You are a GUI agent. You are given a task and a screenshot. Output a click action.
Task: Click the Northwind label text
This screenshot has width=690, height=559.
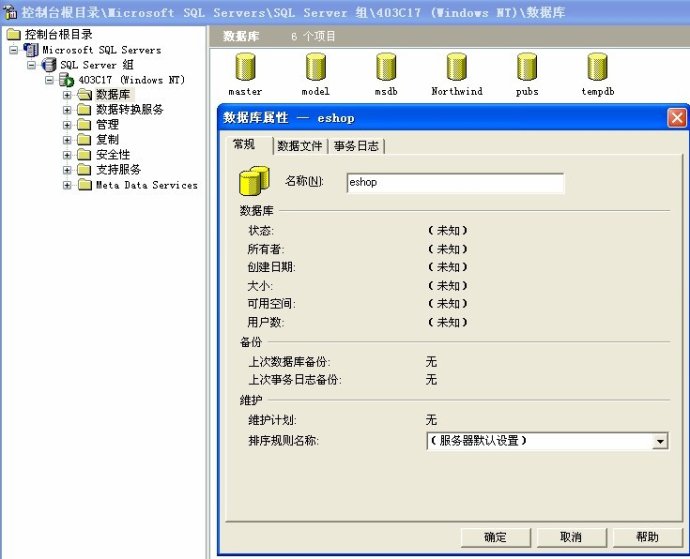[457, 92]
